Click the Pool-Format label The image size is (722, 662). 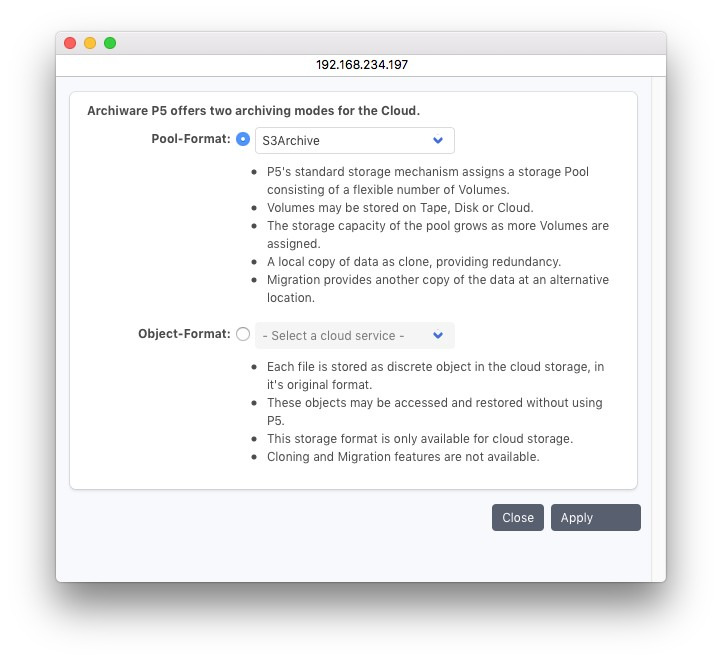tap(191, 139)
